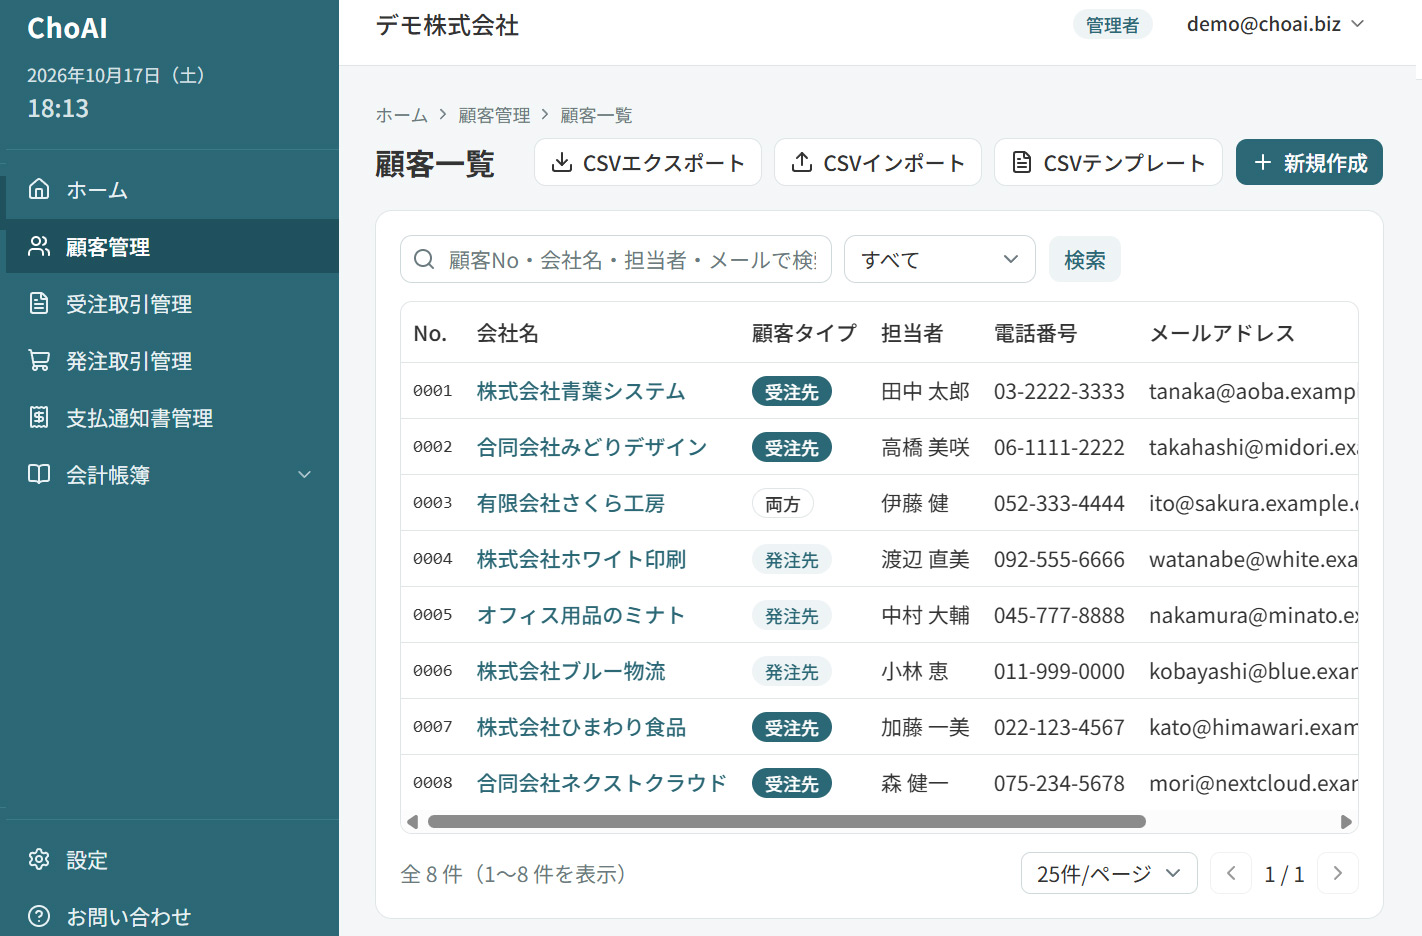This screenshot has height=936, width=1422.
Task: Open customer オフィス用品のミナト
Action: point(581,615)
